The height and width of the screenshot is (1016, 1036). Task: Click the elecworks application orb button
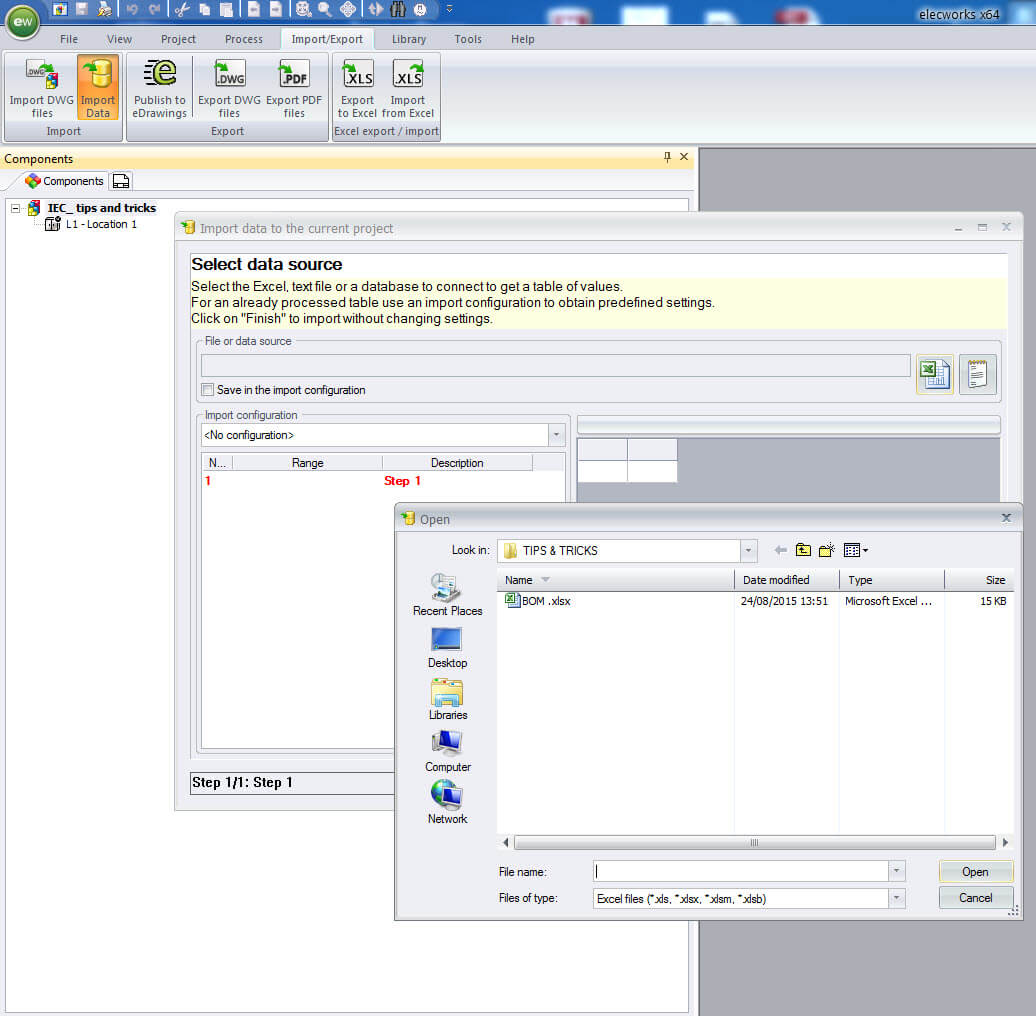22,21
